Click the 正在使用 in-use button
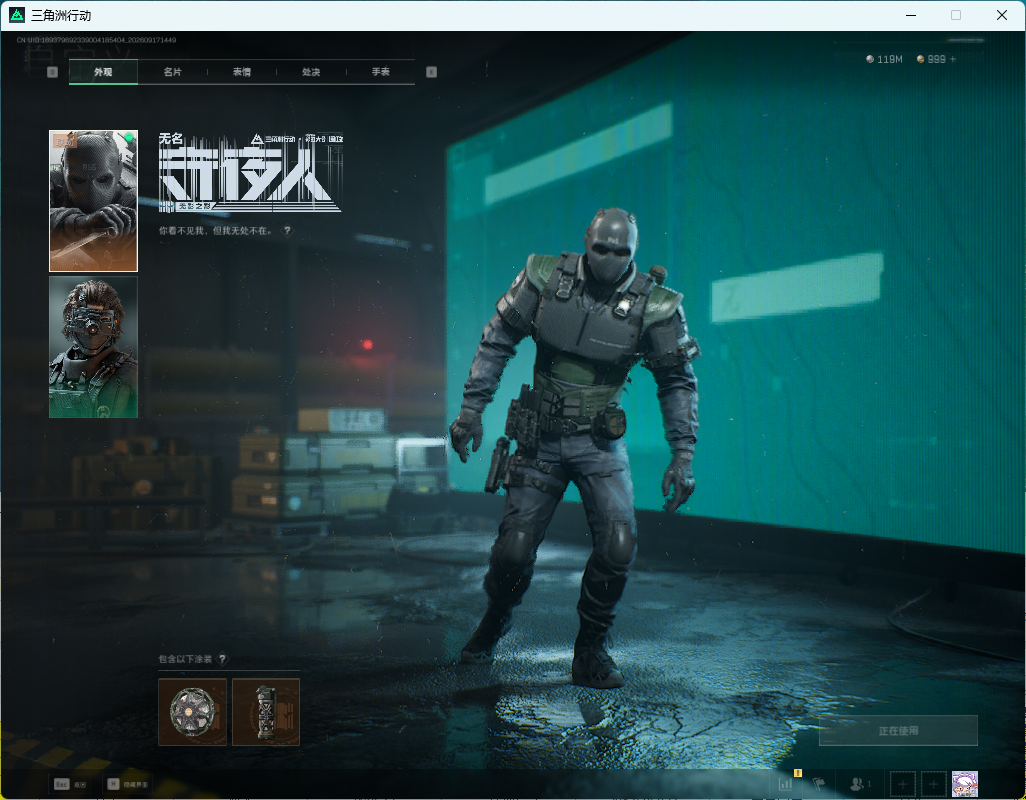Viewport: 1026px width, 800px height. 898,730
